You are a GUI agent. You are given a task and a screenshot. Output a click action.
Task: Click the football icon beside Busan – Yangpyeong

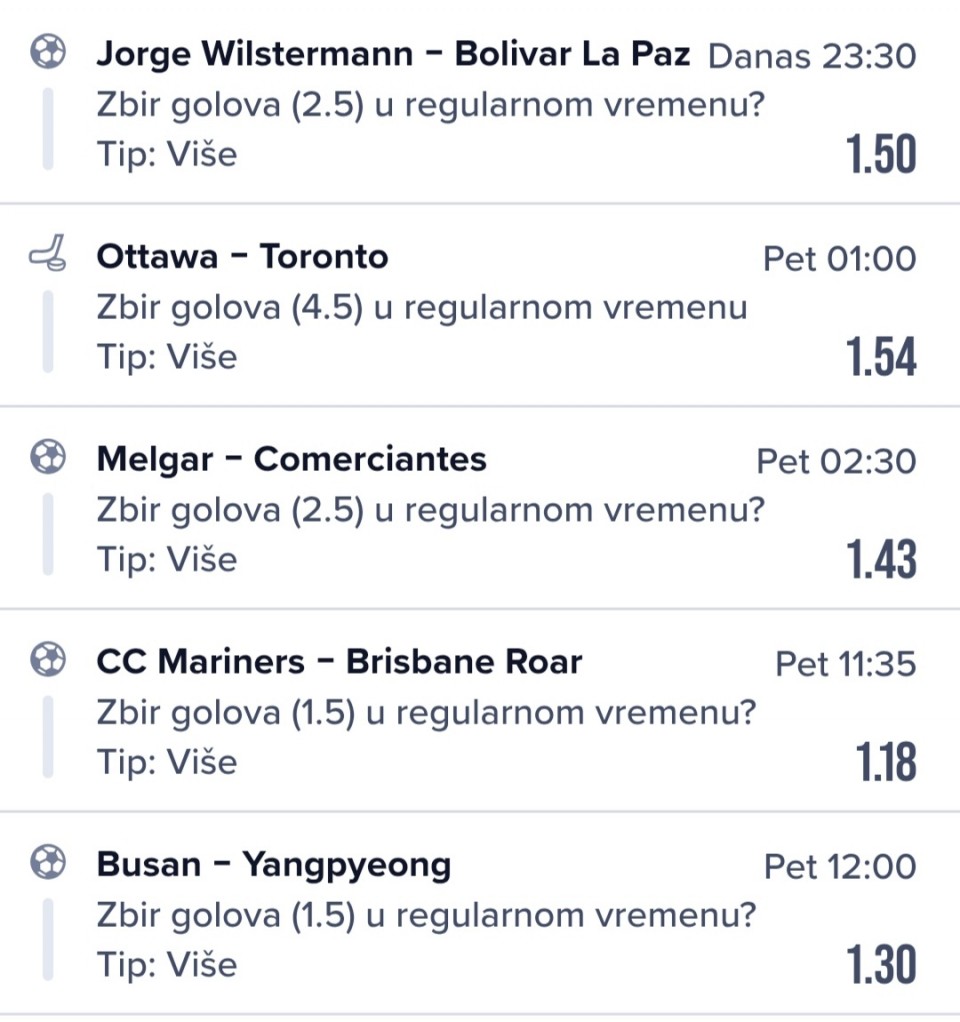pyautogui.click(x=48, y=862)
